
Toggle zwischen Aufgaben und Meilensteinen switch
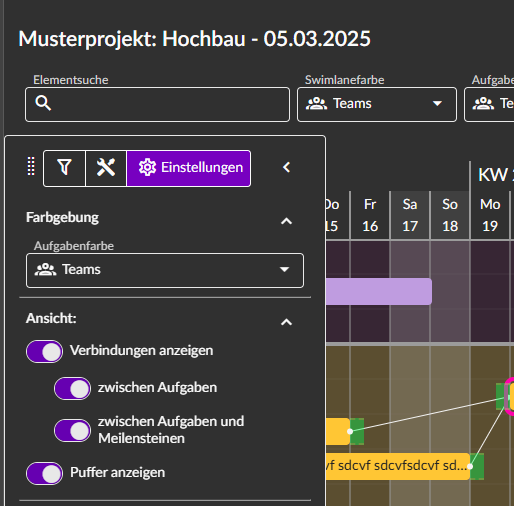(72, 430)
